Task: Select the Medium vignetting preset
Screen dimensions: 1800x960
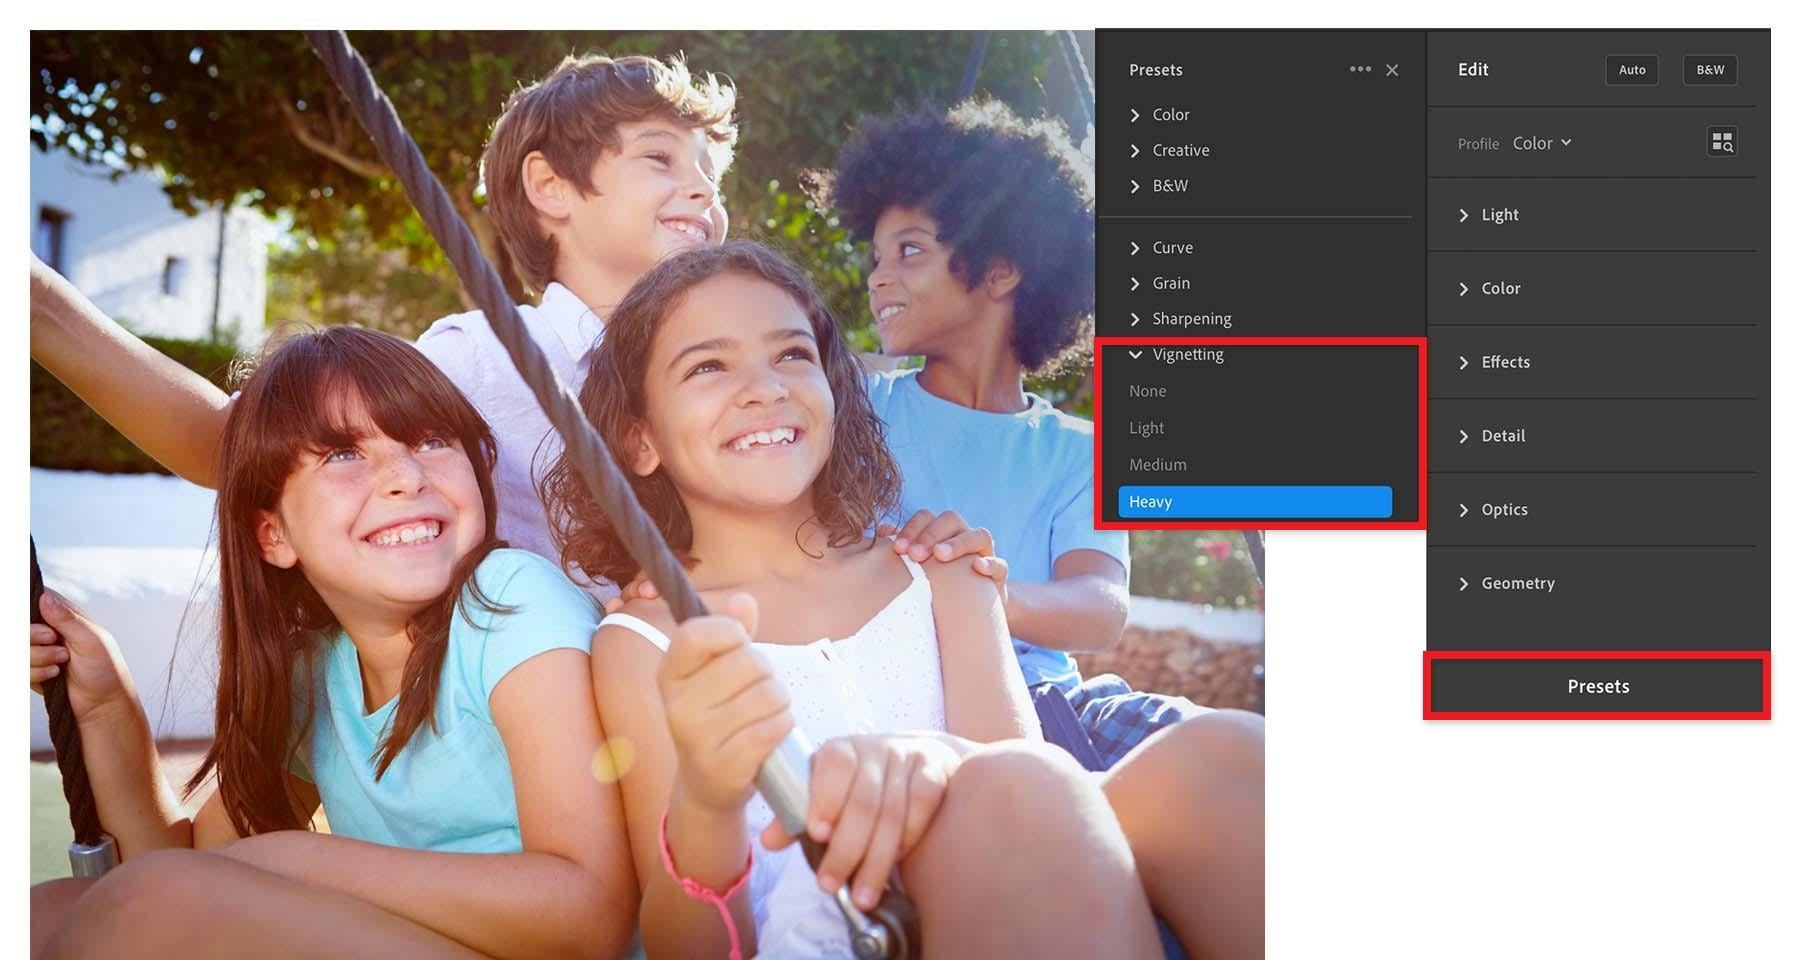Action: [1157, 464]
